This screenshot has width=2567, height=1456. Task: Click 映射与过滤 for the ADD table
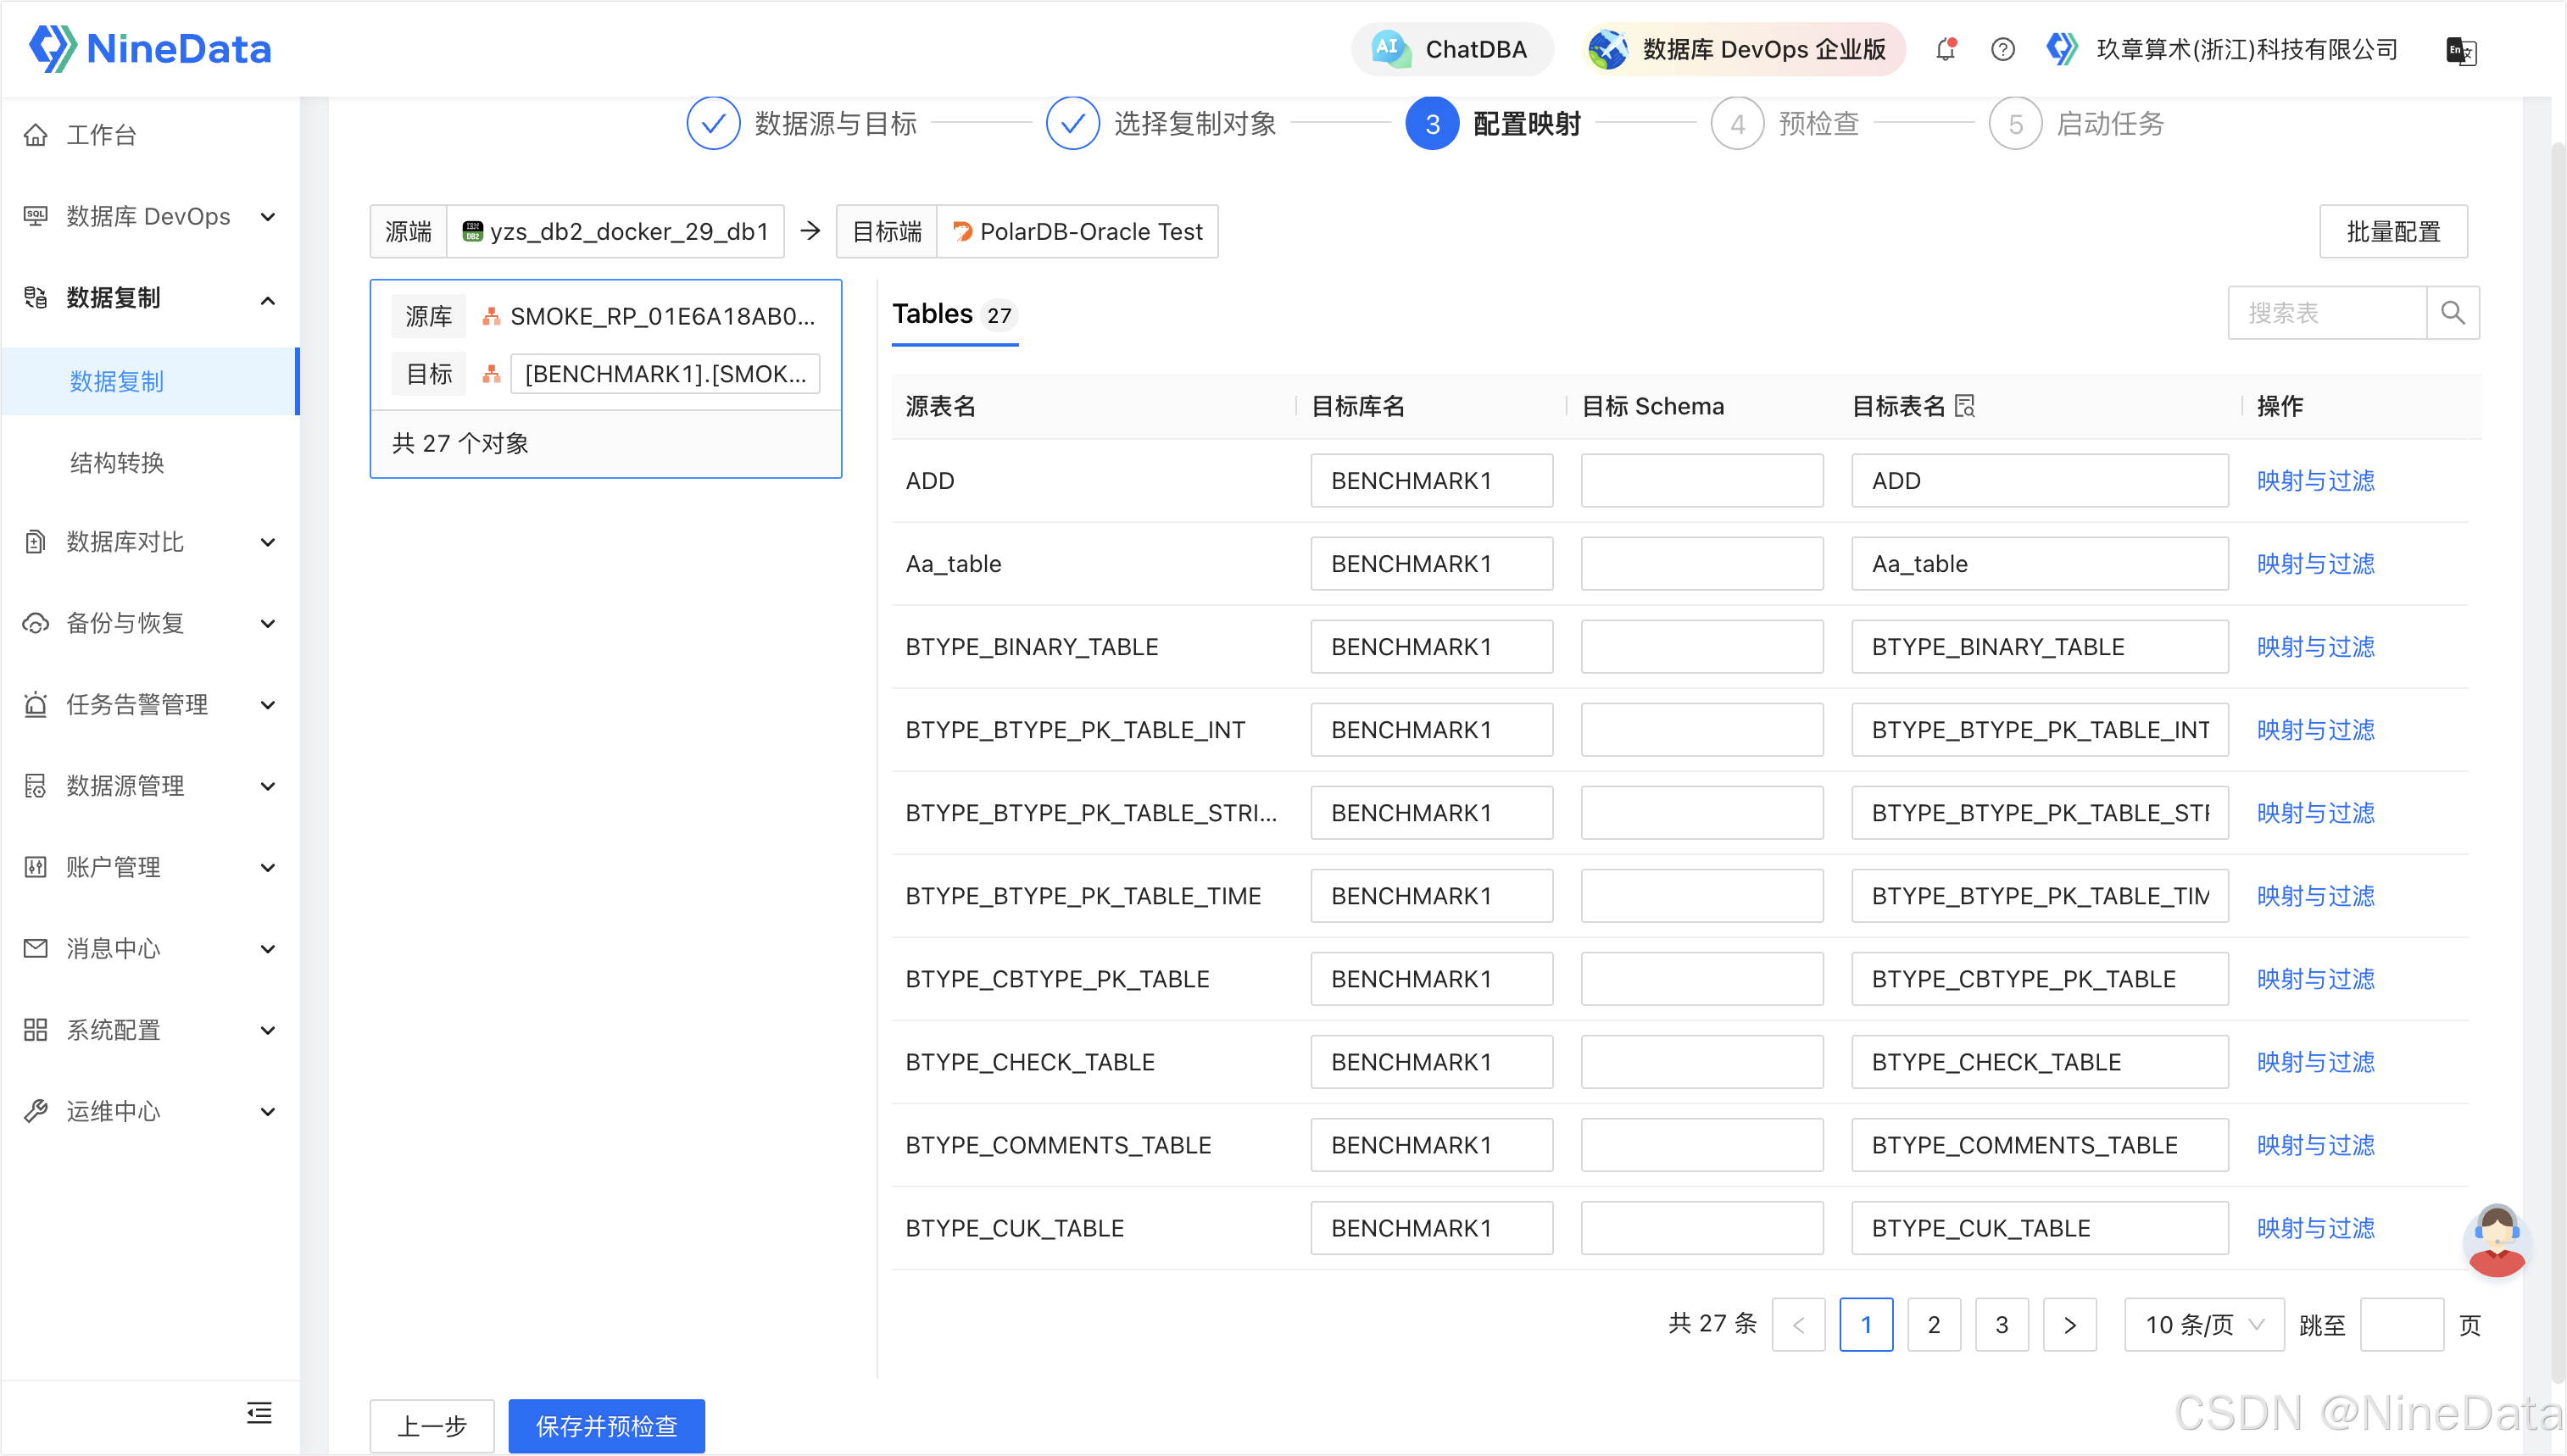click(2315, 481)
